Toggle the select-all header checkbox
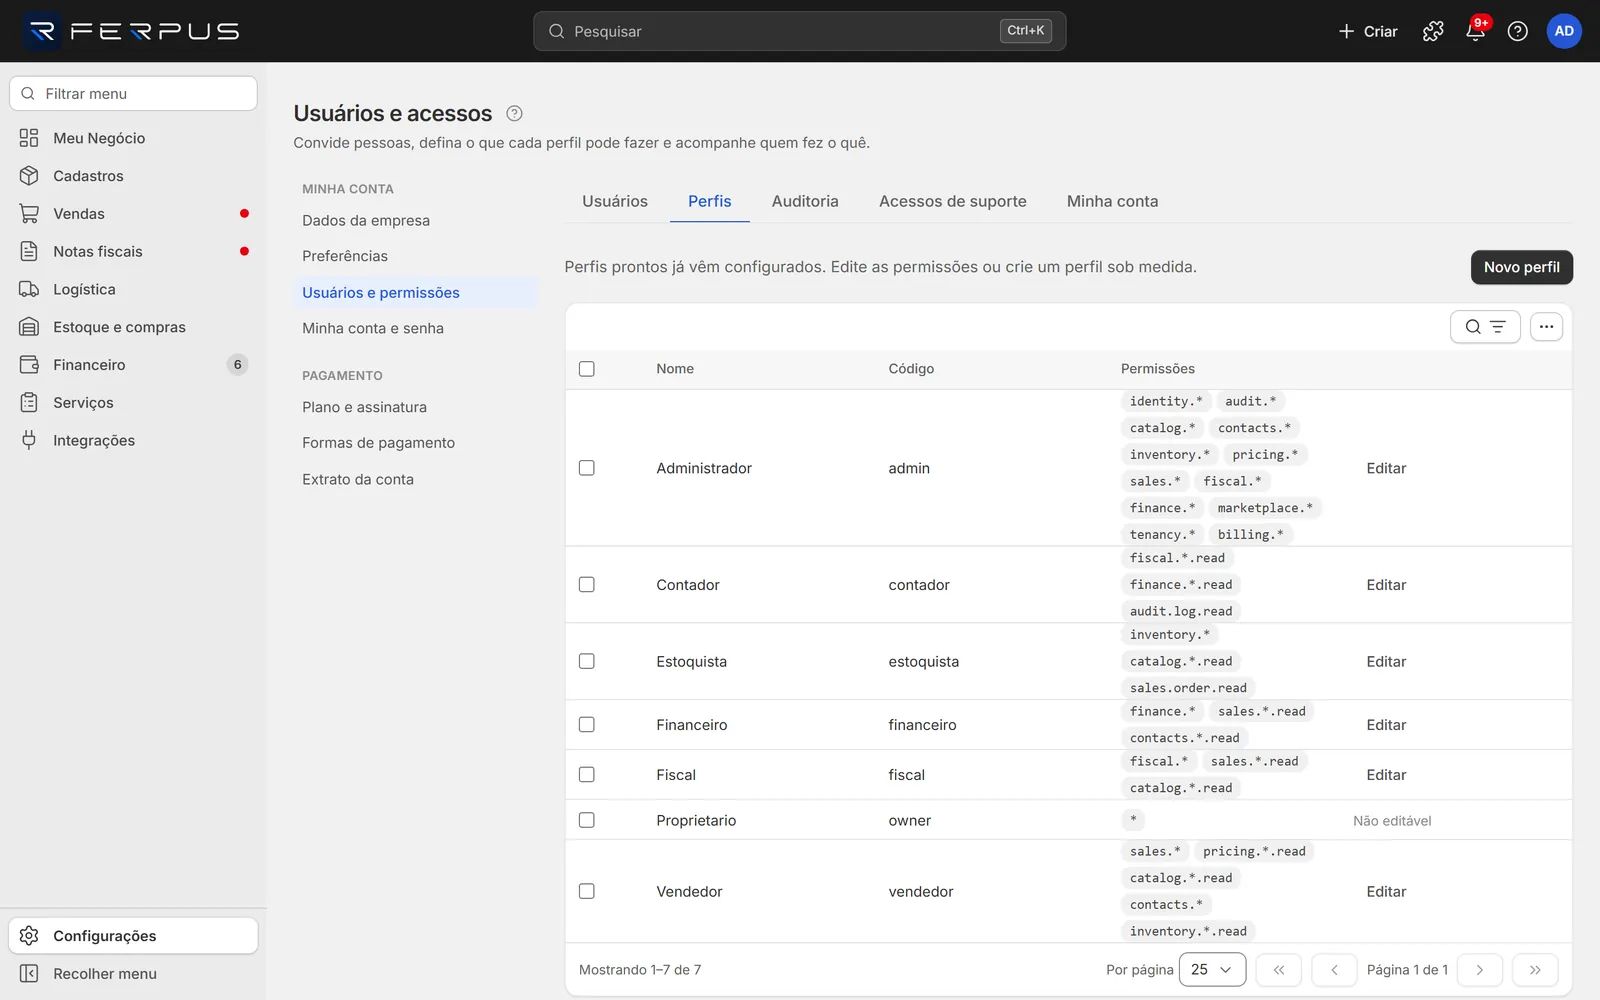The width and height of the screenshot is (1600, 1000). 587,369
